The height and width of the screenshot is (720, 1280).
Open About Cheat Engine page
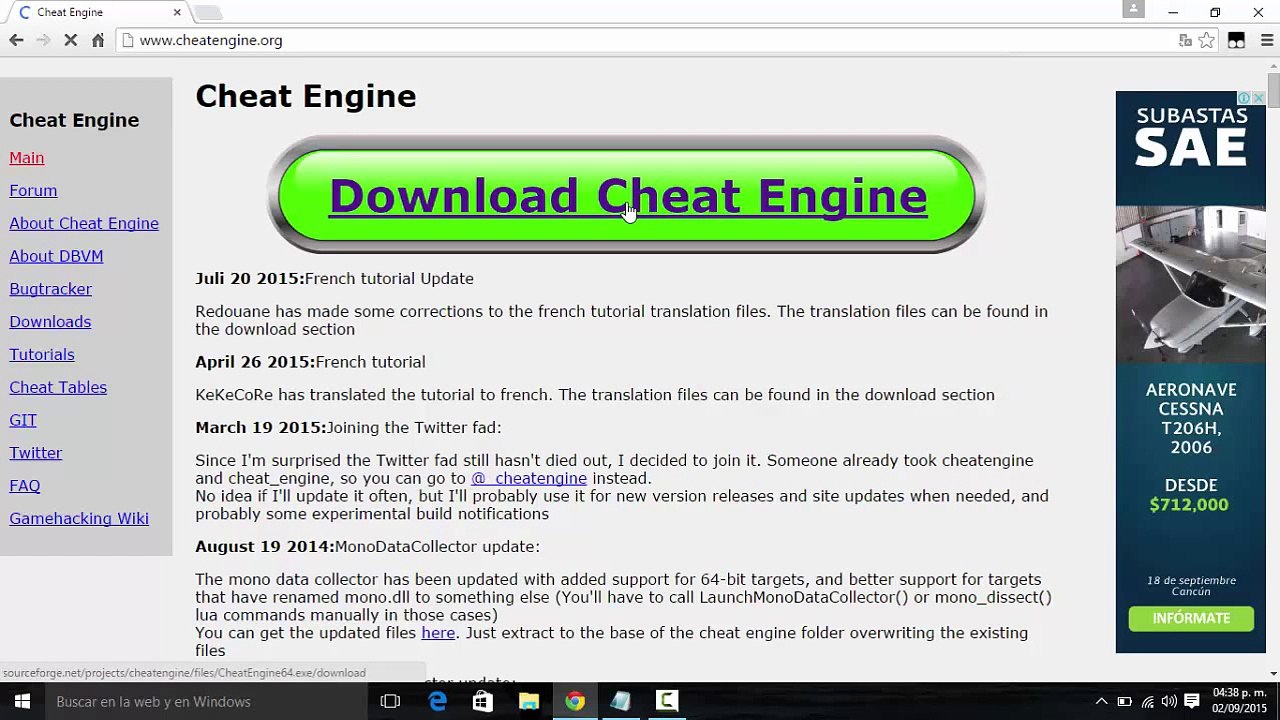click(84, 223)
